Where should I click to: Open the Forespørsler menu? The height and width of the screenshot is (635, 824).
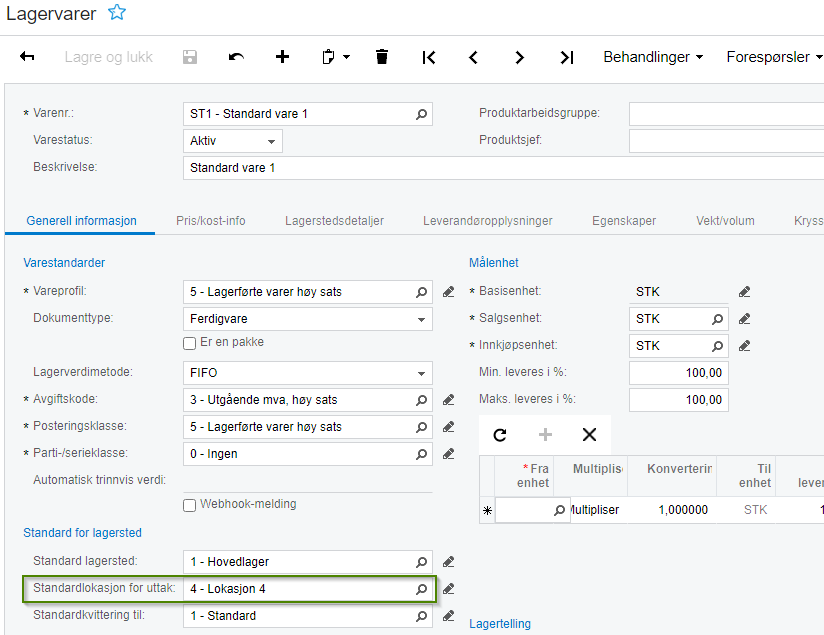pyautogui.click(x=774, y=57)
